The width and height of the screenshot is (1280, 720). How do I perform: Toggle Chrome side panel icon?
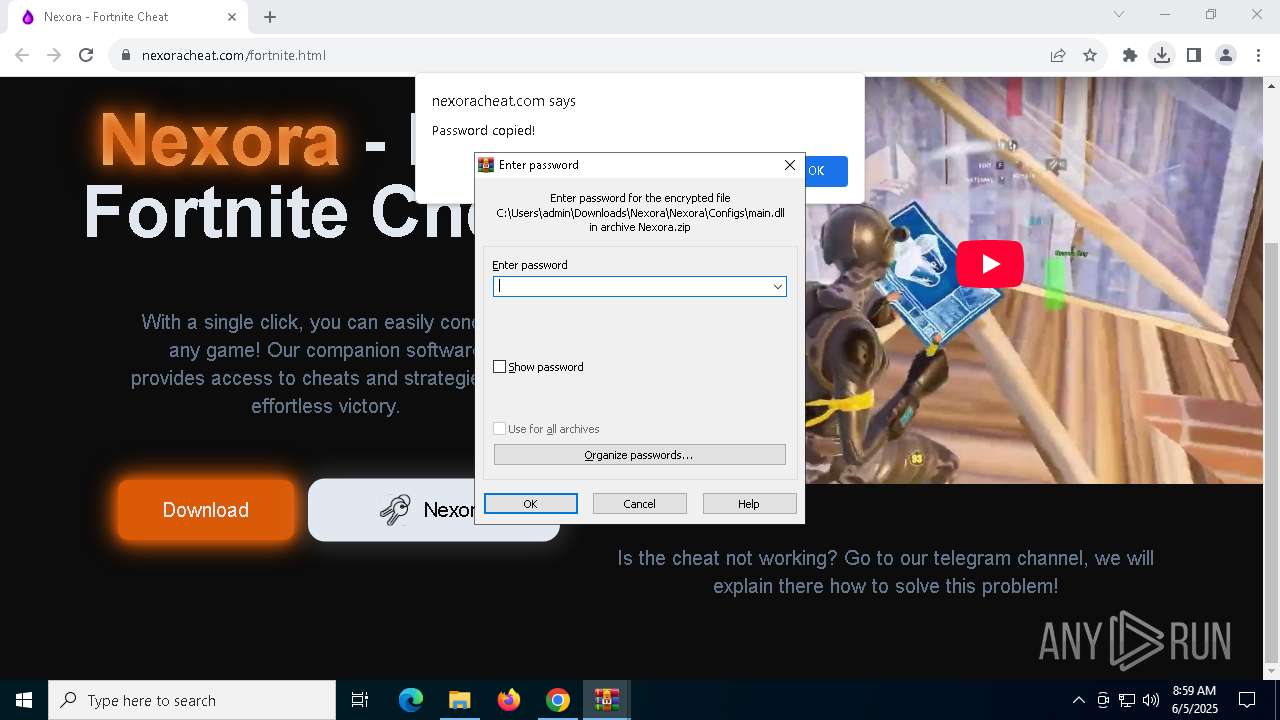1194,55
